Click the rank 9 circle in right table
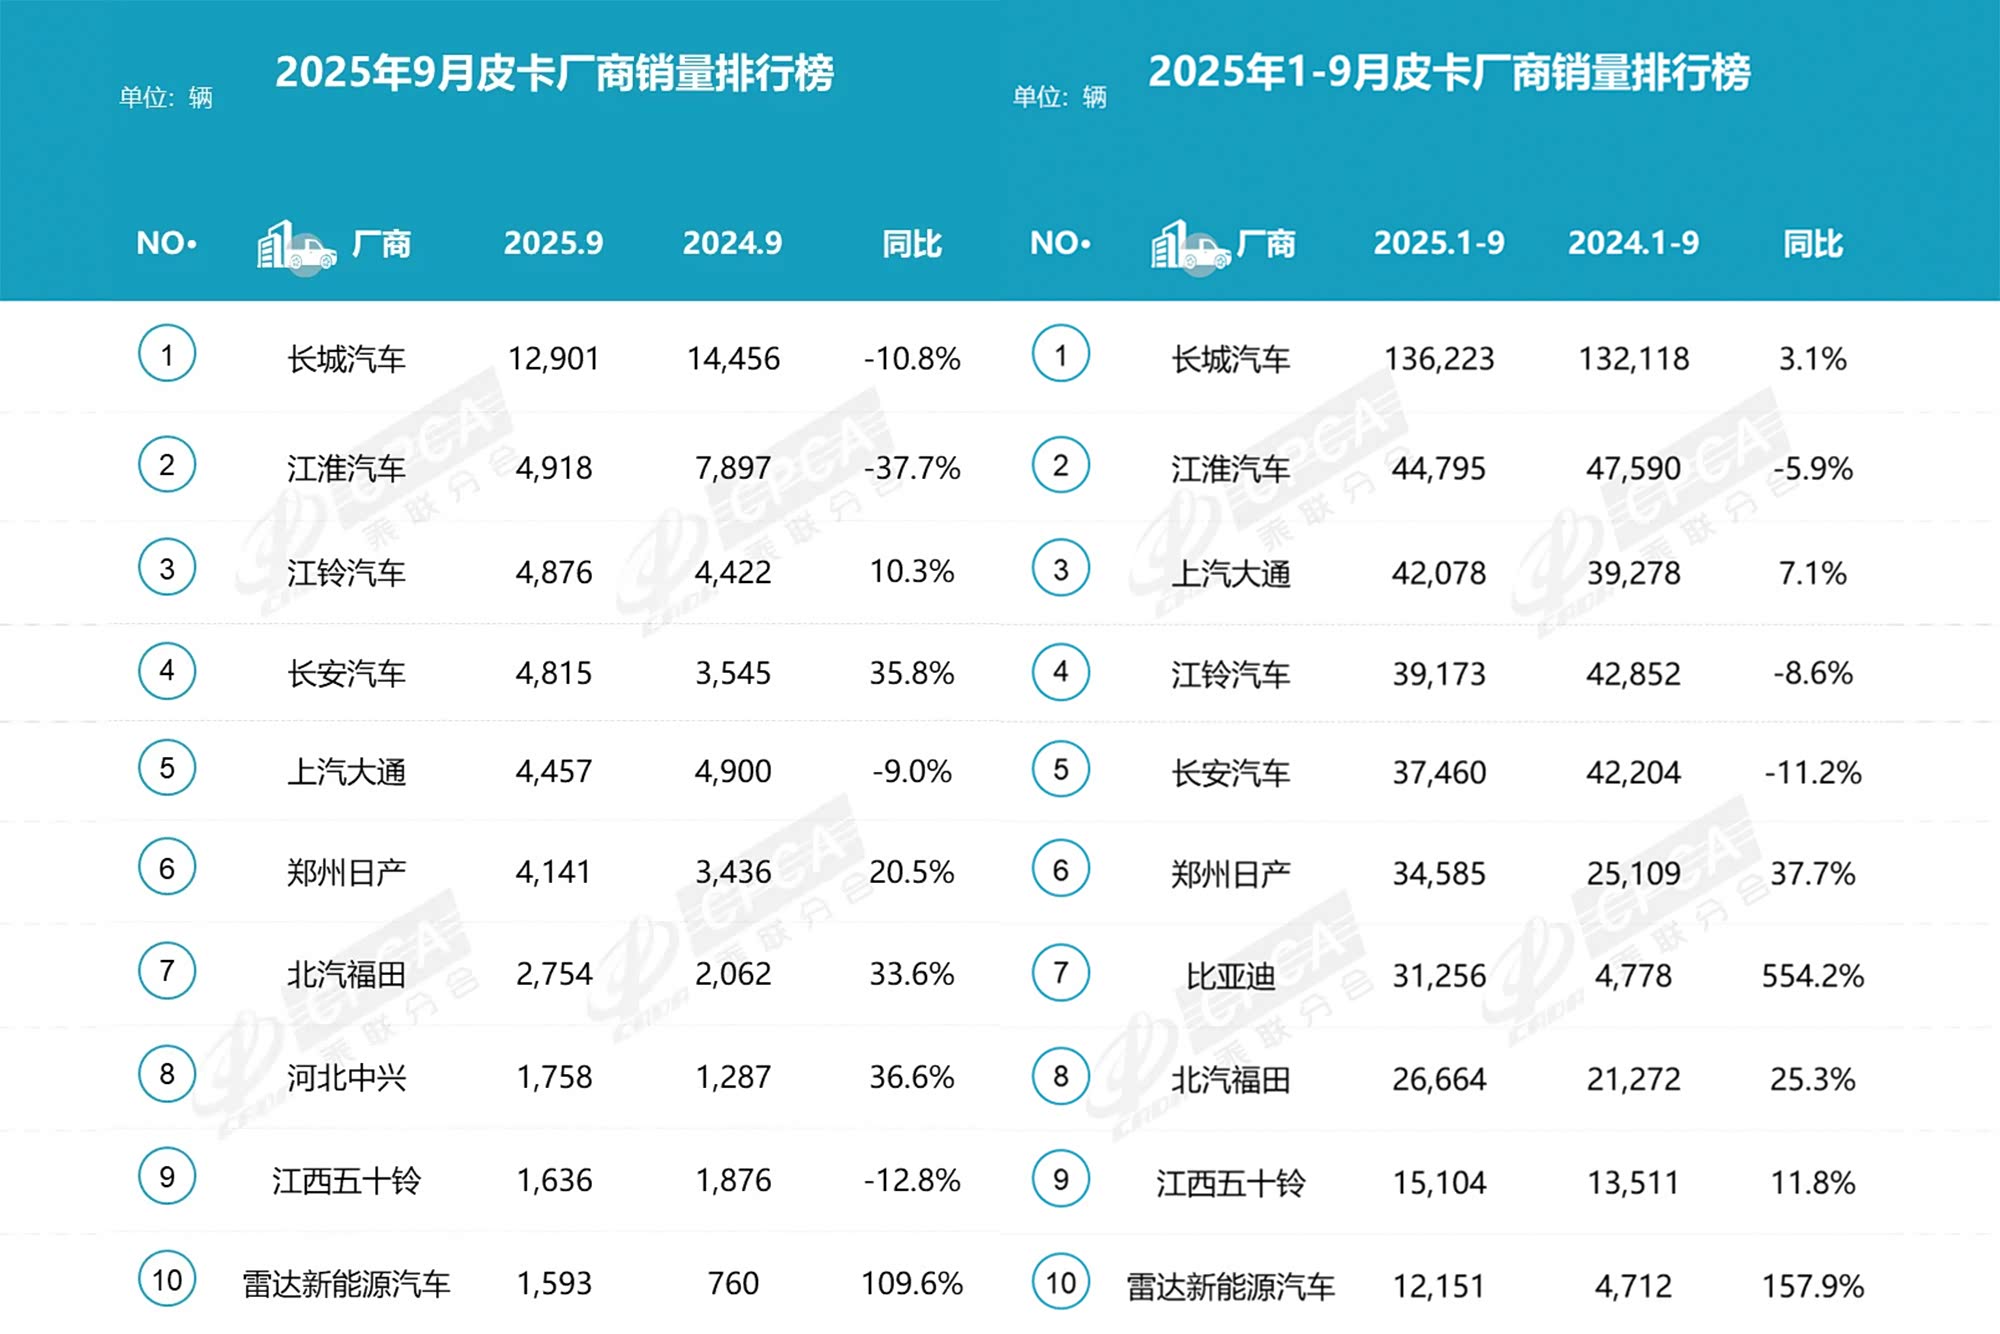Viewport: 2000px width, 1334px height. point(1061,1179)
